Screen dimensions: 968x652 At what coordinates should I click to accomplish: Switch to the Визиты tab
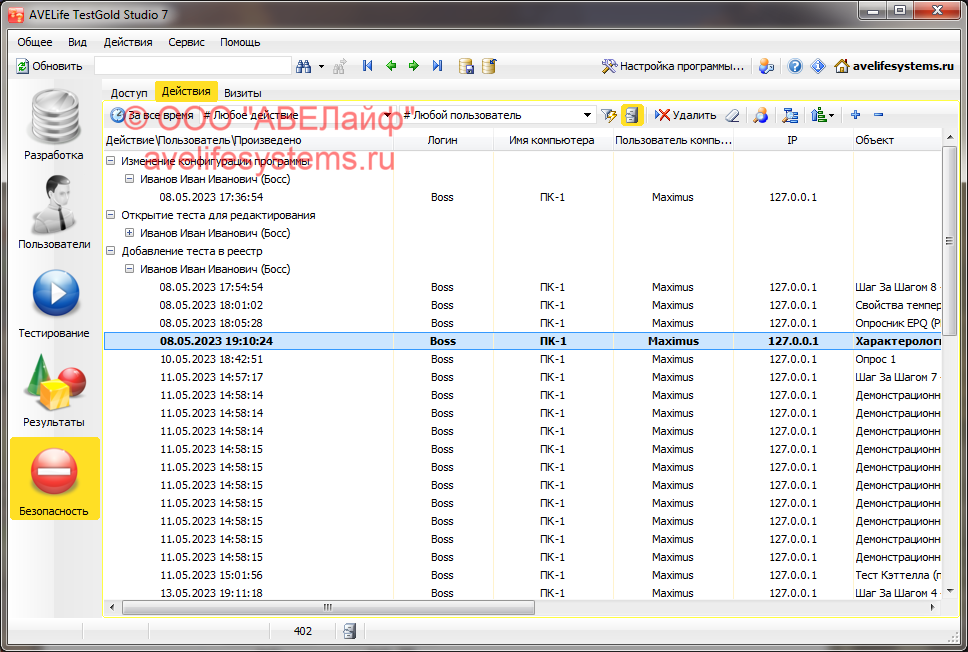tap(243, 92)
